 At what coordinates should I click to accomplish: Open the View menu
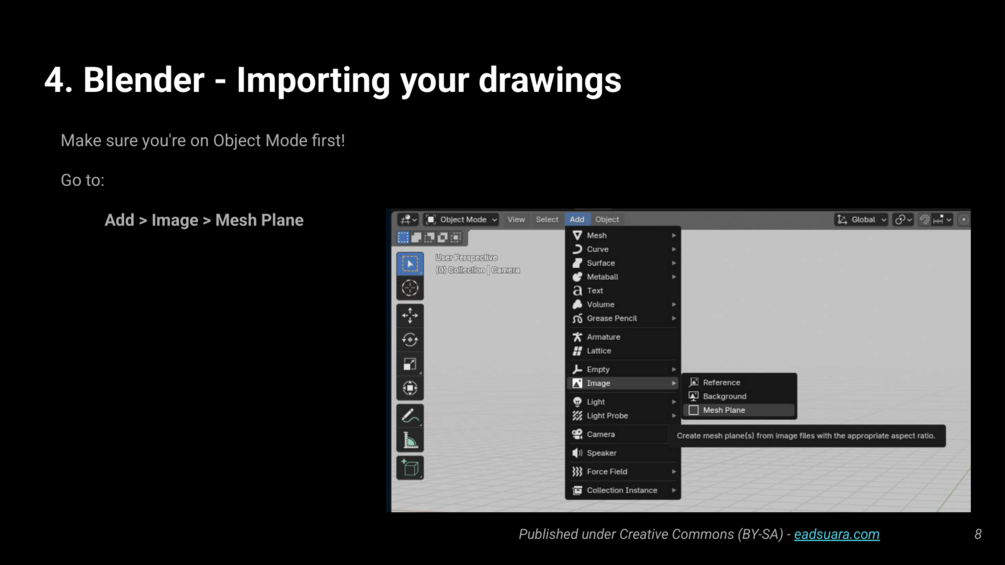point(516,220)
